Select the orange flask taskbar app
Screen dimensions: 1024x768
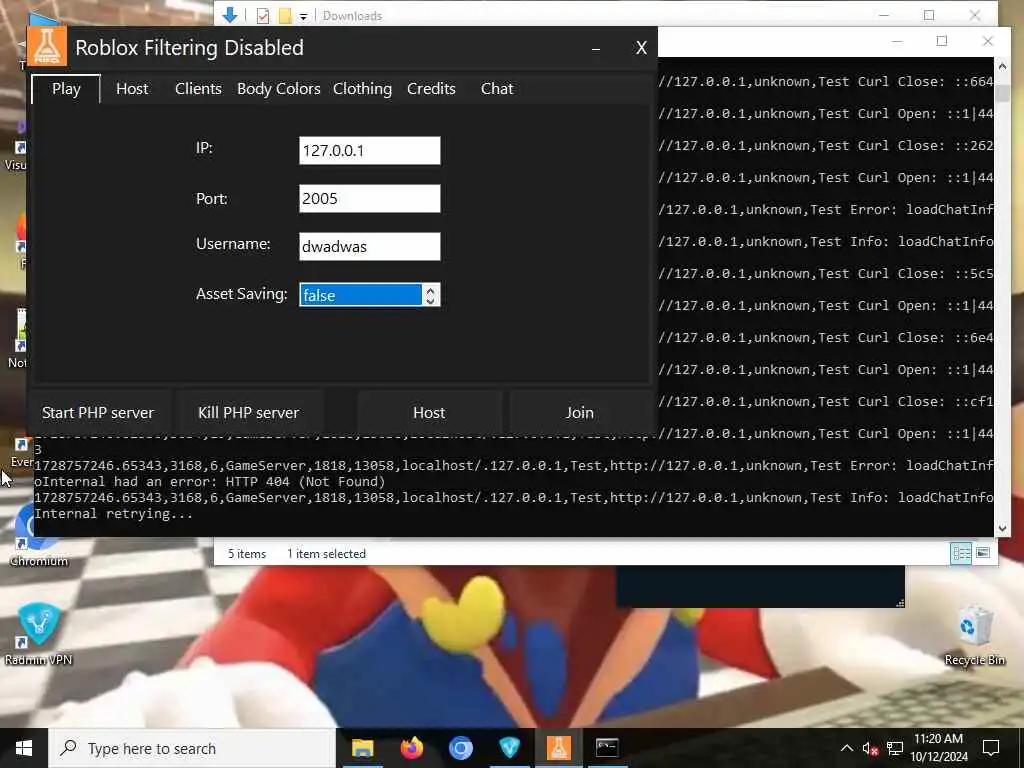coord(558,748)
